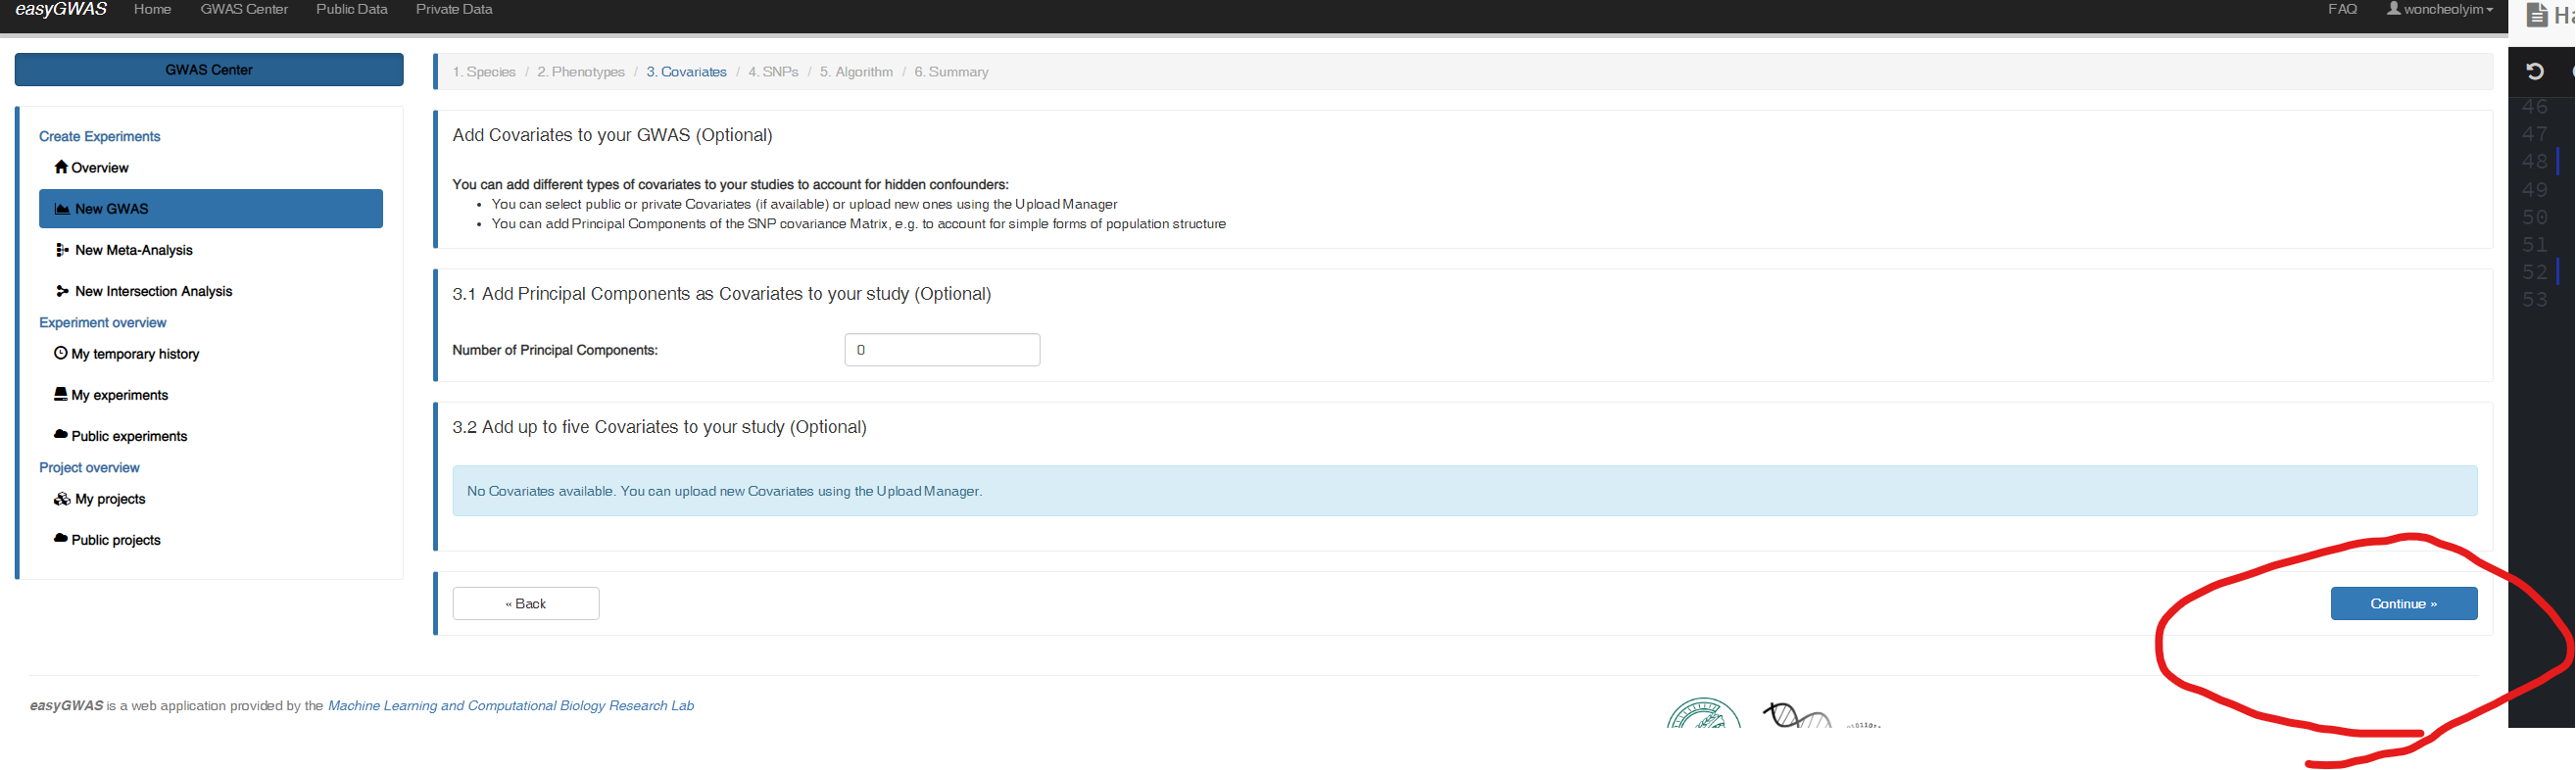Click the New Meta-Analysis icon
Viewport: 2576px width, 770px height.
pos(62,250)
